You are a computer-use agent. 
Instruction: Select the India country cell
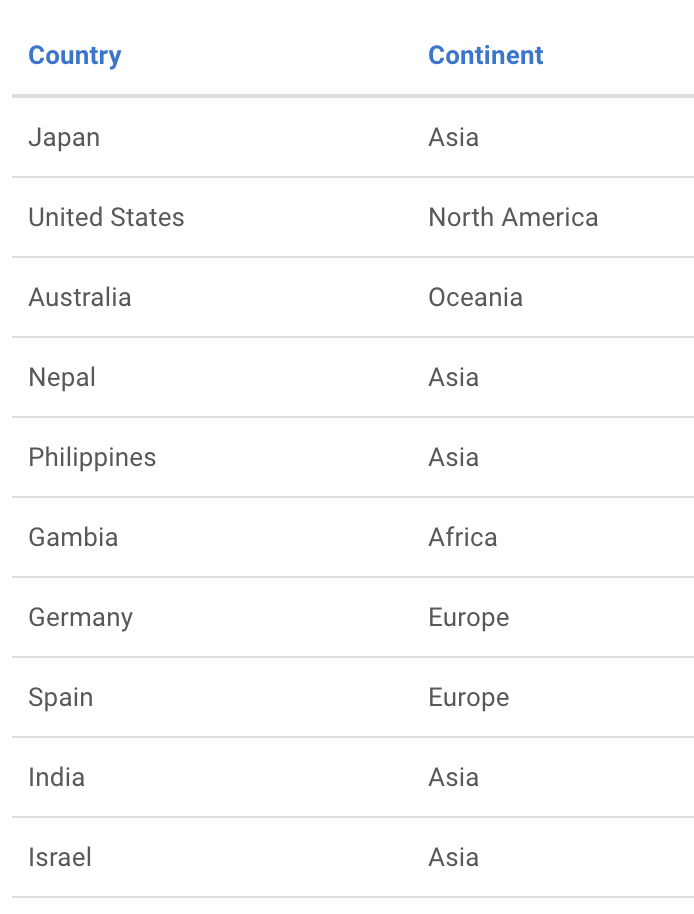point(56,777)
